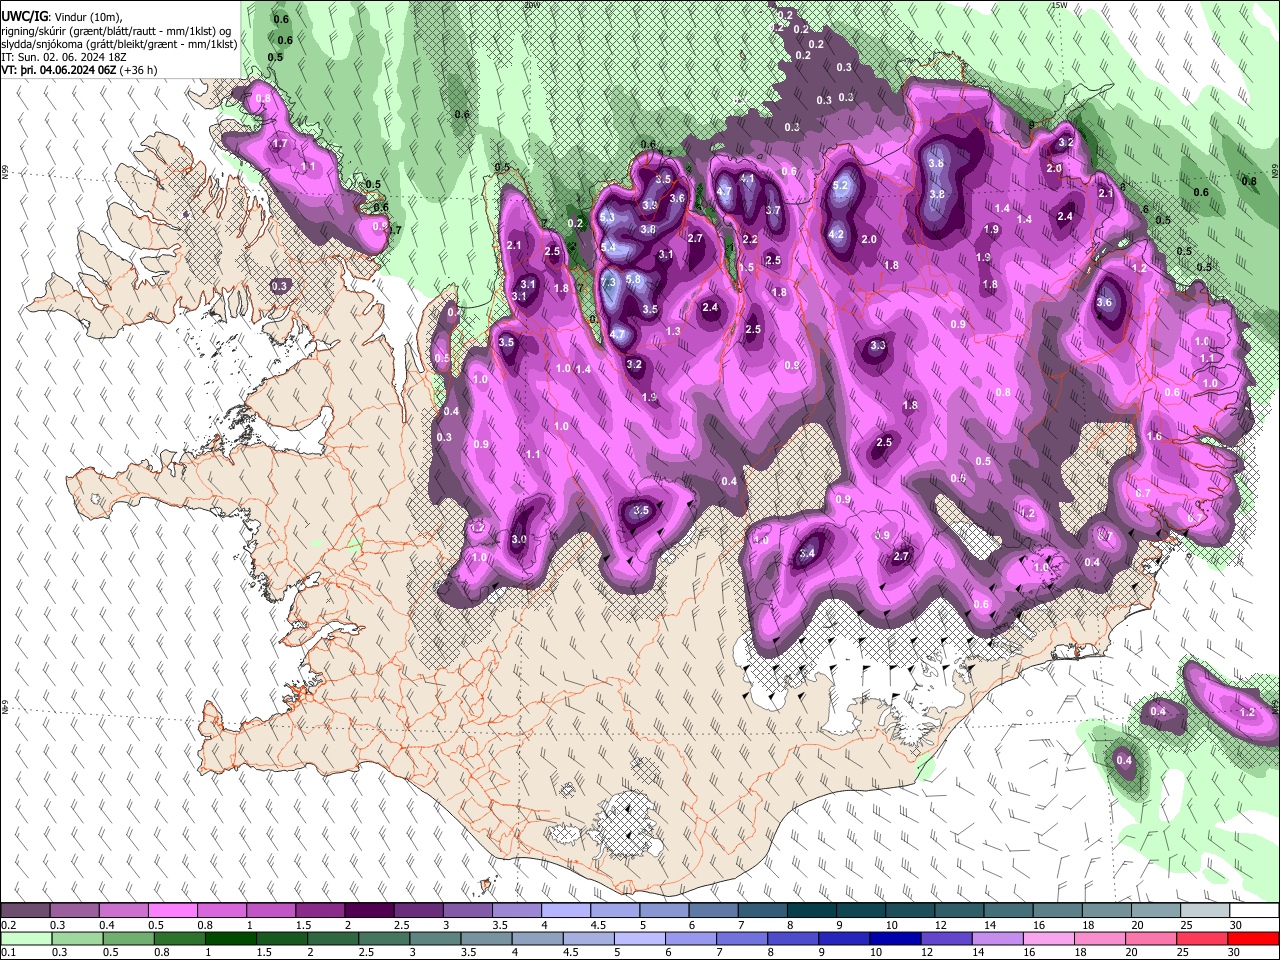
Task: Pick the violet swatch between 3 and 3.5 in the purple legend
Action: (467, 911)
